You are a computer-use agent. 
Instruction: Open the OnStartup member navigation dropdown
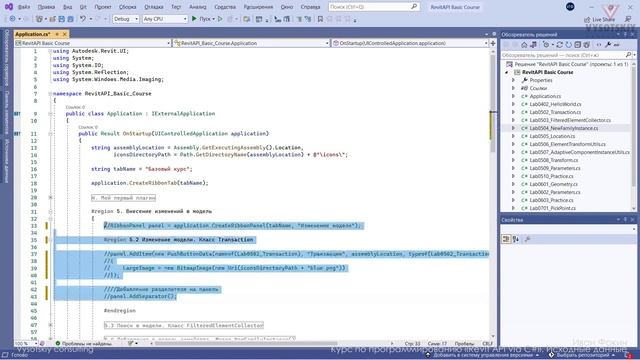tap(410, 43)
